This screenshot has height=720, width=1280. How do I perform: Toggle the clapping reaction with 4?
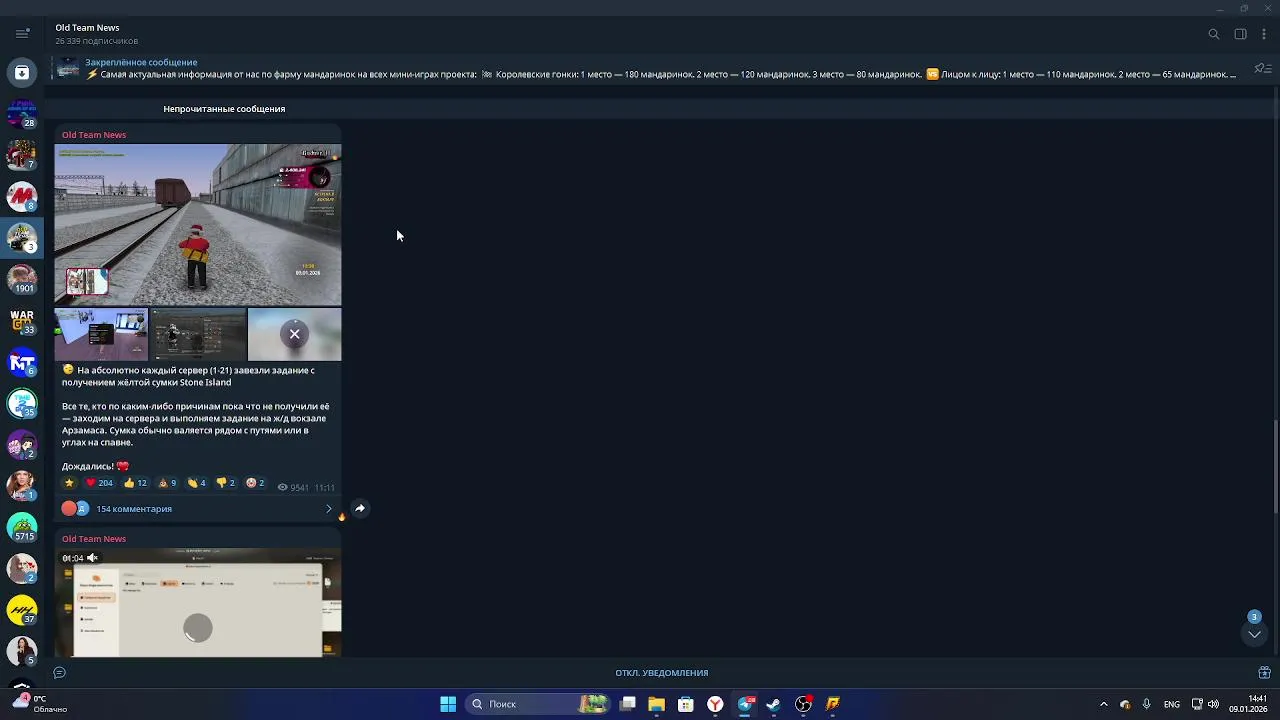point(196,483)
